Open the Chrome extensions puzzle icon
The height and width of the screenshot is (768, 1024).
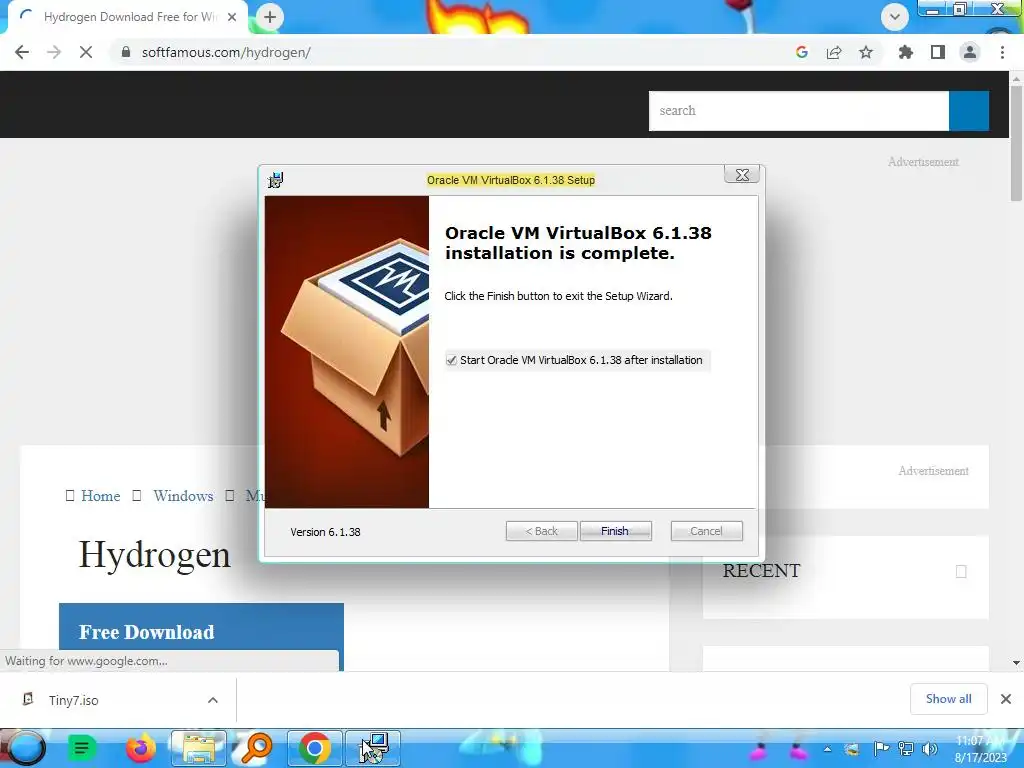[905, 52]
